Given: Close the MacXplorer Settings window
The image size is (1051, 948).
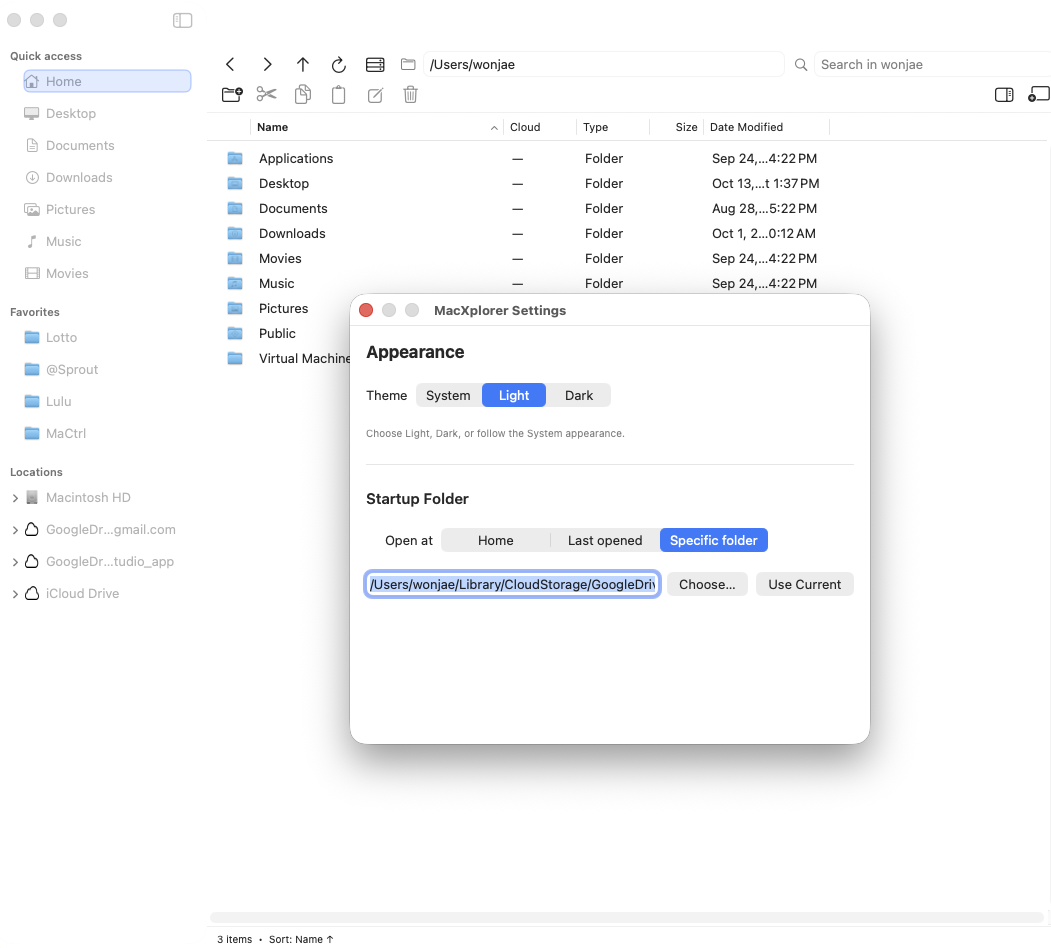Looking at the screenshot, I should [x=366, y=310].
